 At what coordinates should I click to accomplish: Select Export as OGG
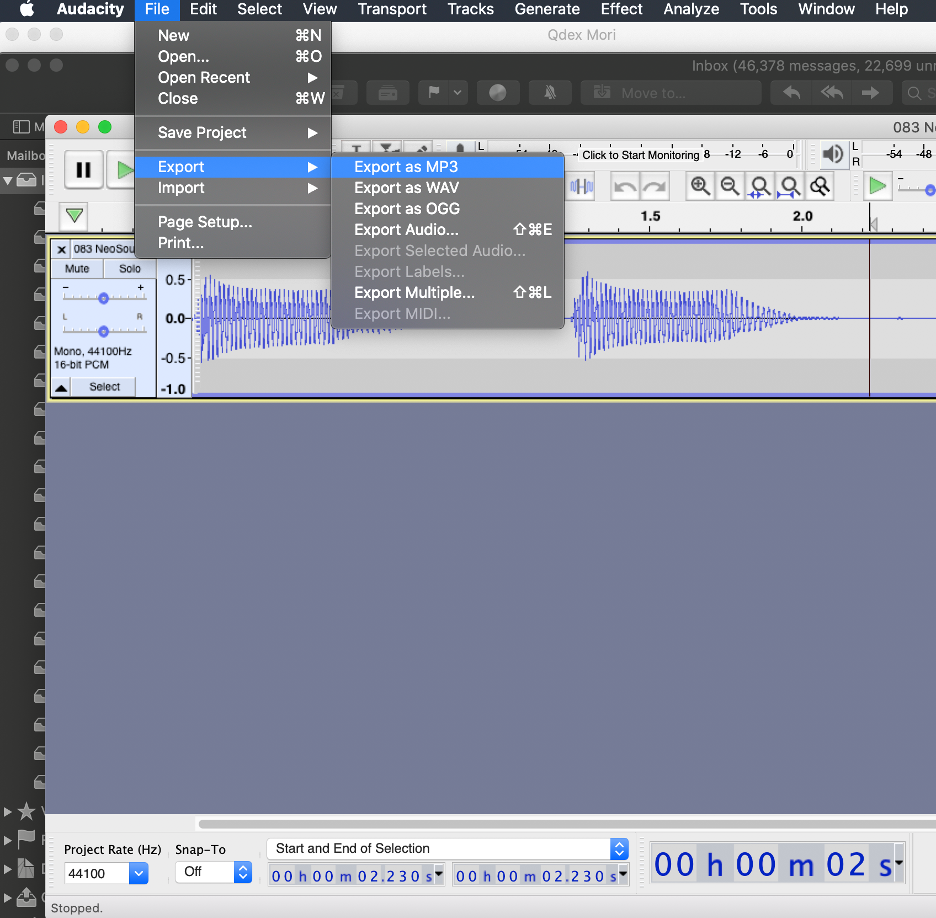tap(448, 209)
